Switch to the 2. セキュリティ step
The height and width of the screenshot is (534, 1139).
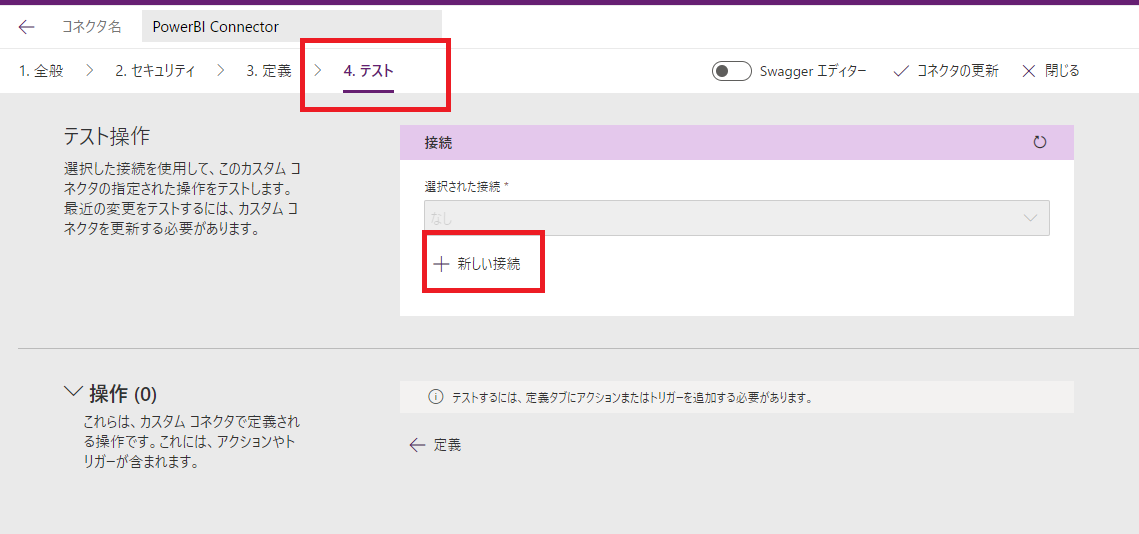pyautogui.click(x=155, y=71)
